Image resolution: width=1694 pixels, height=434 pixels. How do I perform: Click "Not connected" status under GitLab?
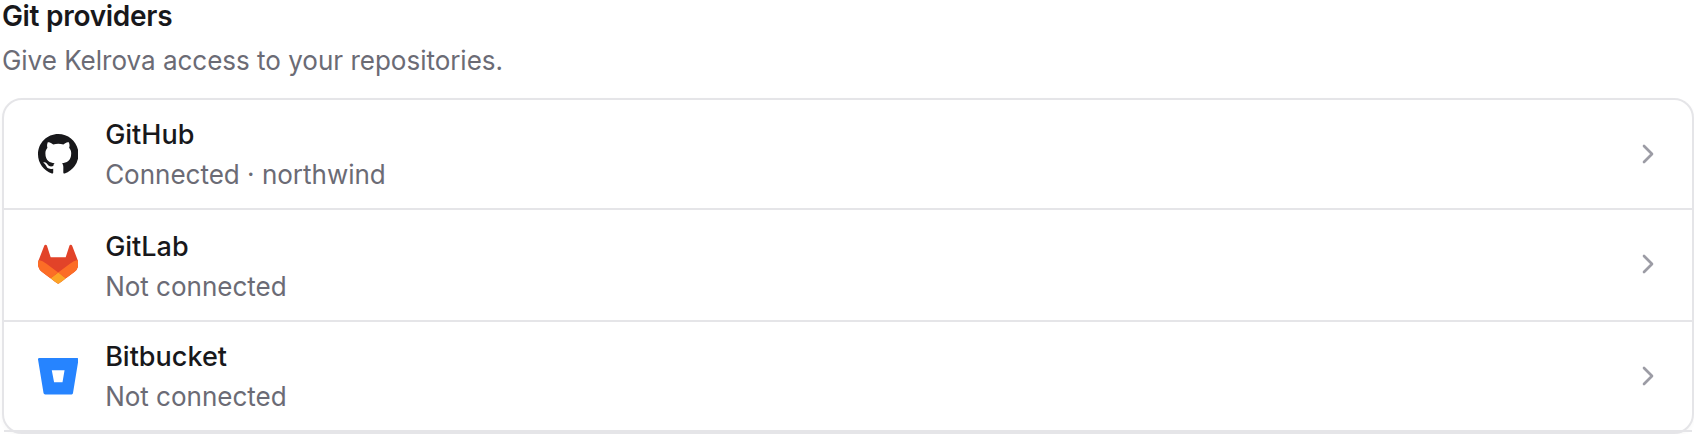click(196, 287)
